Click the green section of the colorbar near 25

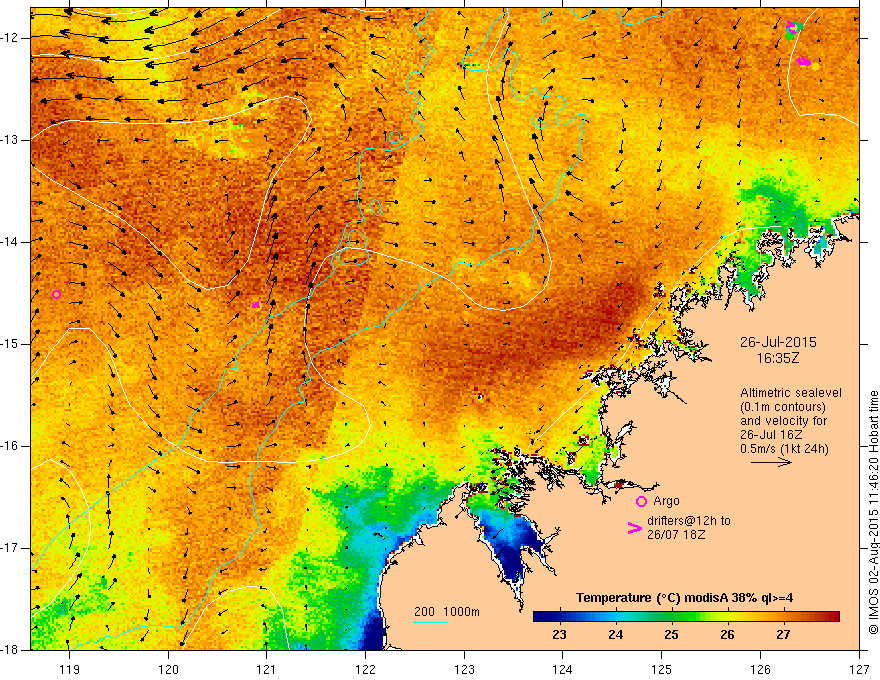(x=671, y=617)
